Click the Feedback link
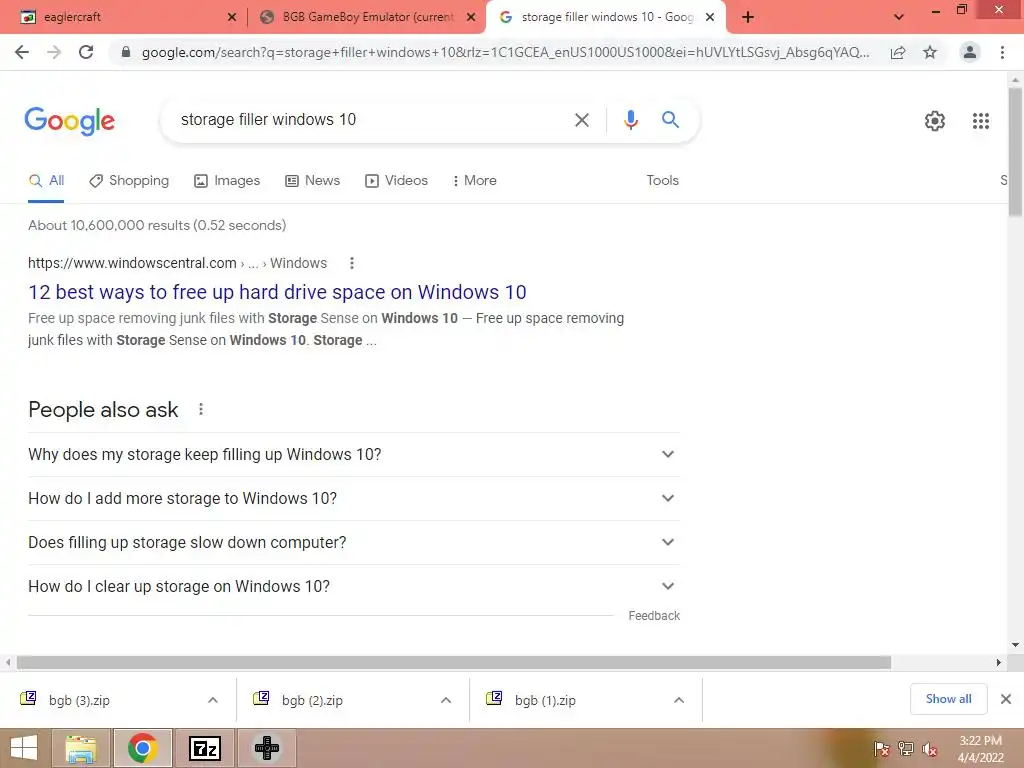Image resolution: width=1024 pixels, height=768 pixels. [x=654, y=616]
